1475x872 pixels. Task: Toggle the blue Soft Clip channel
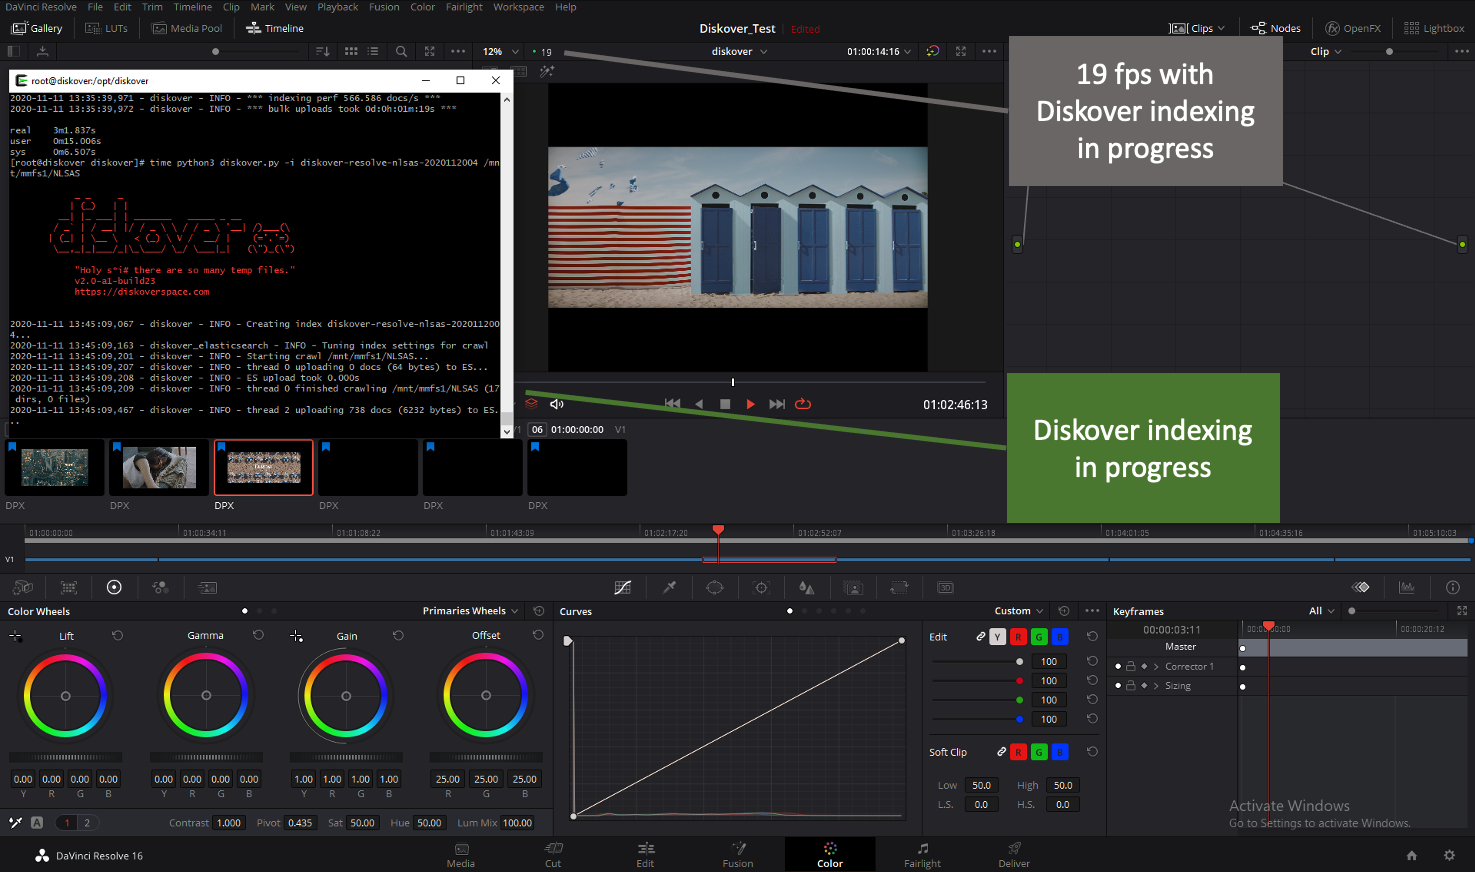pyautogui.click(x=1060, y=752)
